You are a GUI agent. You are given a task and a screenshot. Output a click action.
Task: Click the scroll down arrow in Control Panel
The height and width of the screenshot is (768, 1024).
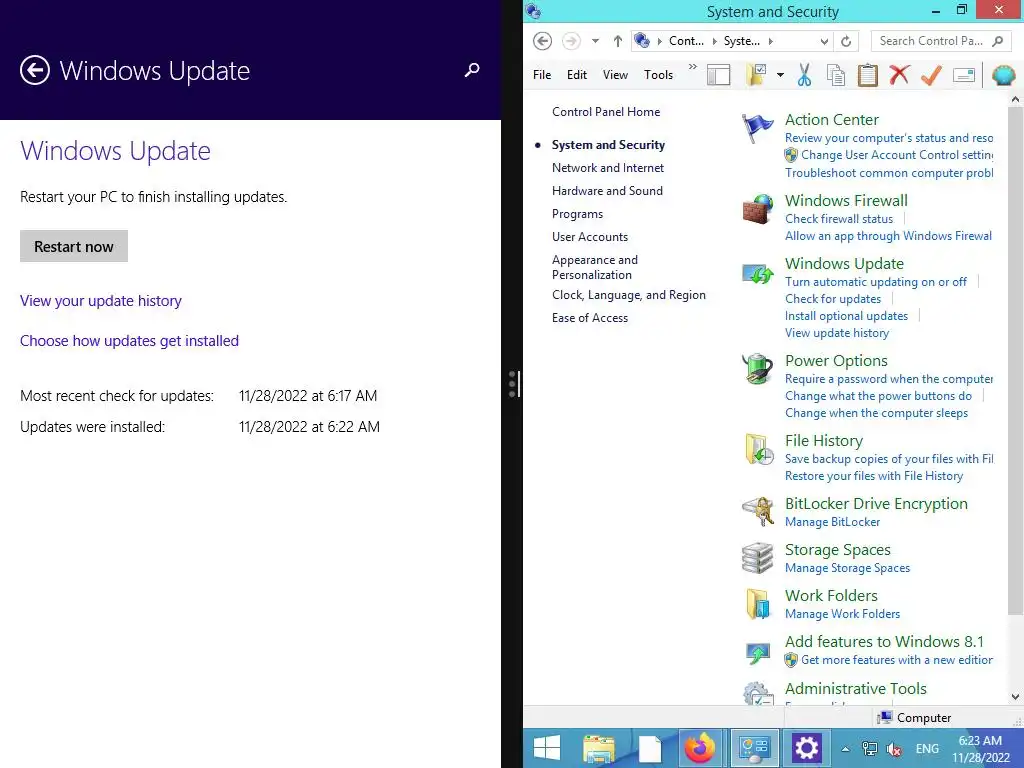click(1016, 697)
